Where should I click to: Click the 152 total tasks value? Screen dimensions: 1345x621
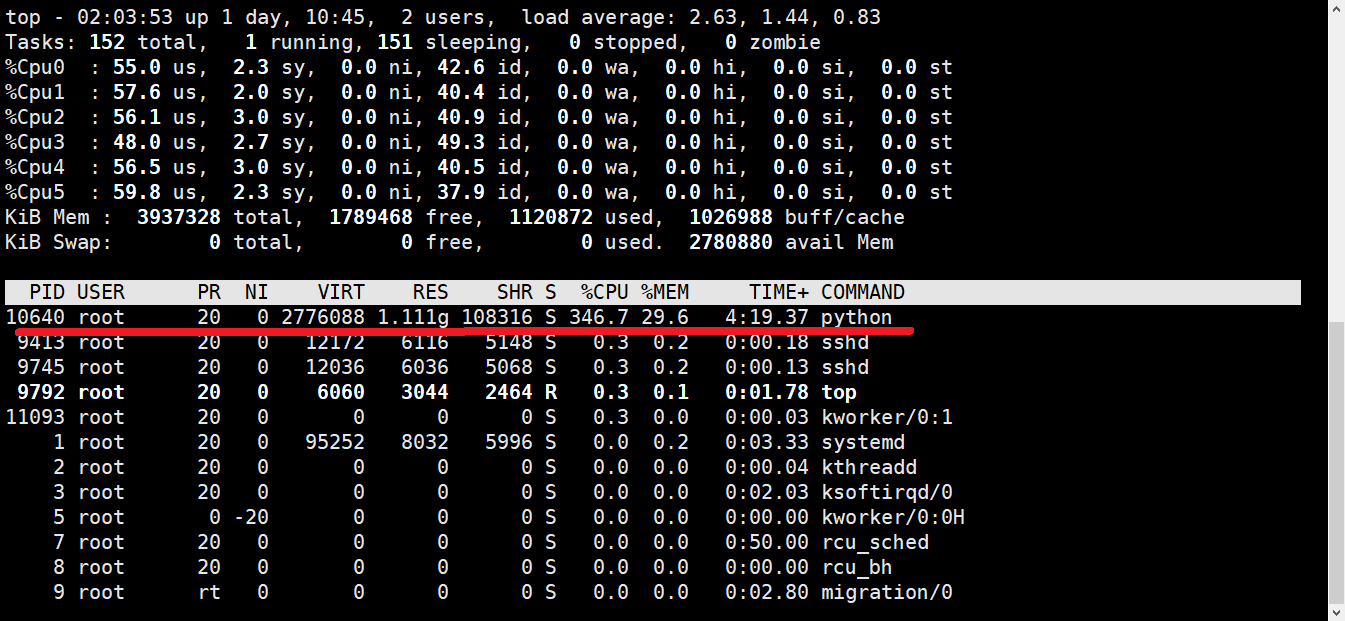pos(107,42)
